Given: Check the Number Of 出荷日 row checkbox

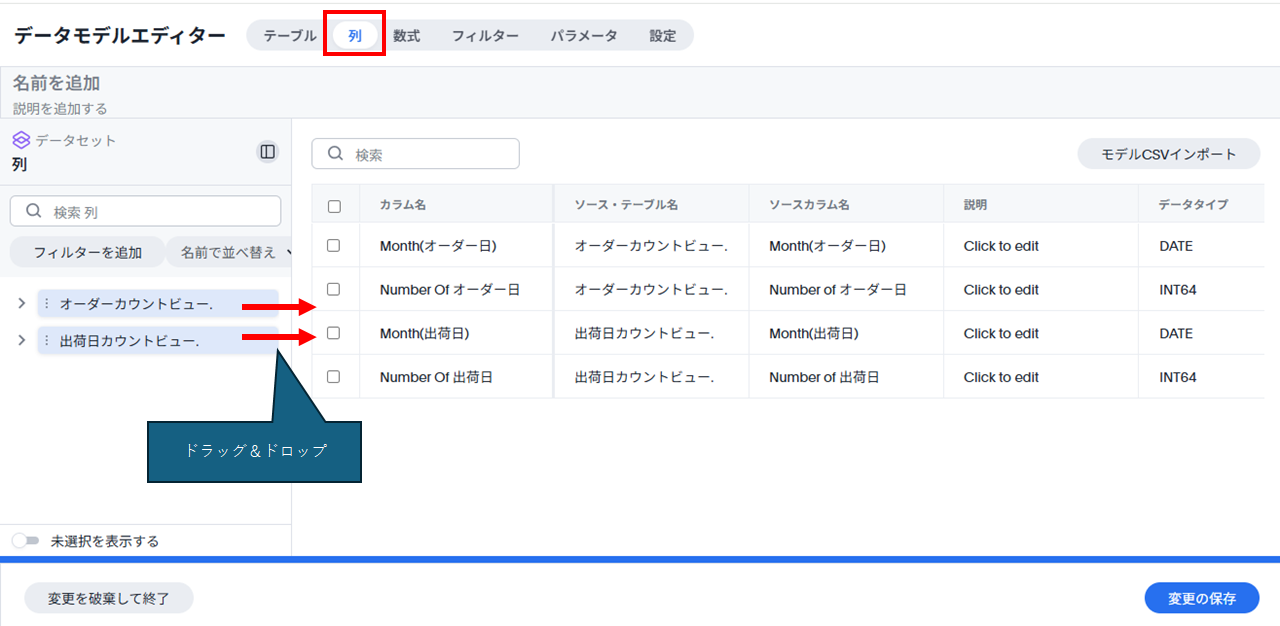Looking at the screenshot, I should click(x=334, y=377).
